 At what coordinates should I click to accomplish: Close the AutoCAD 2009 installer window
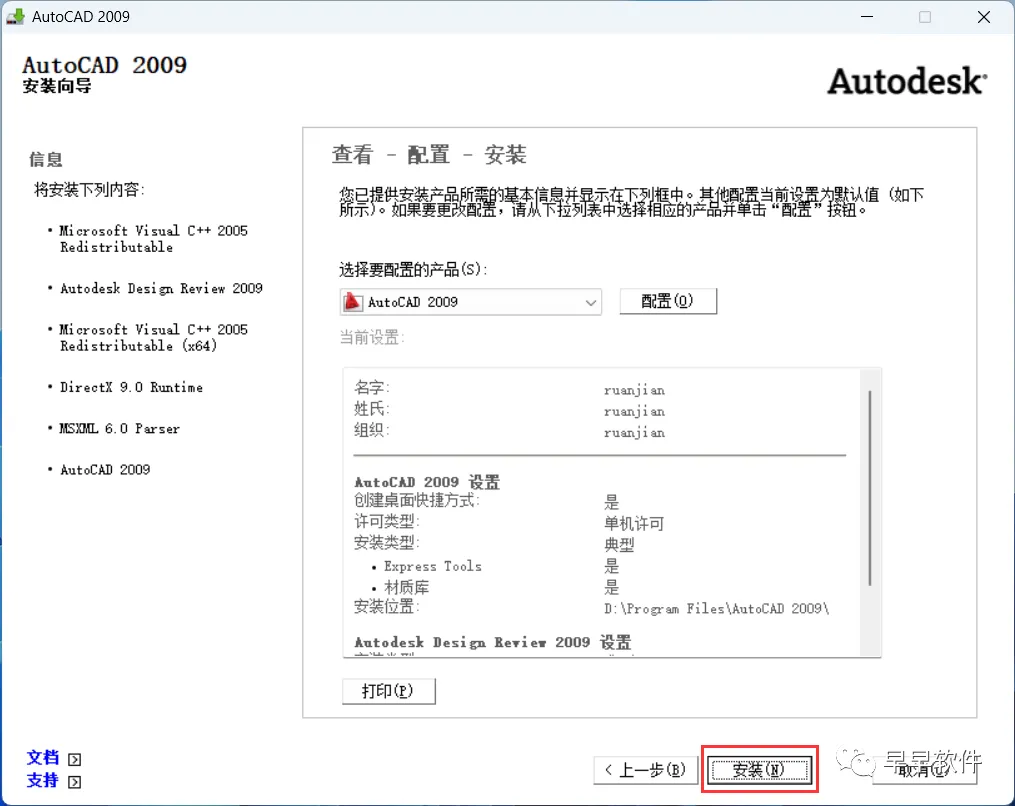coord(983,17)
